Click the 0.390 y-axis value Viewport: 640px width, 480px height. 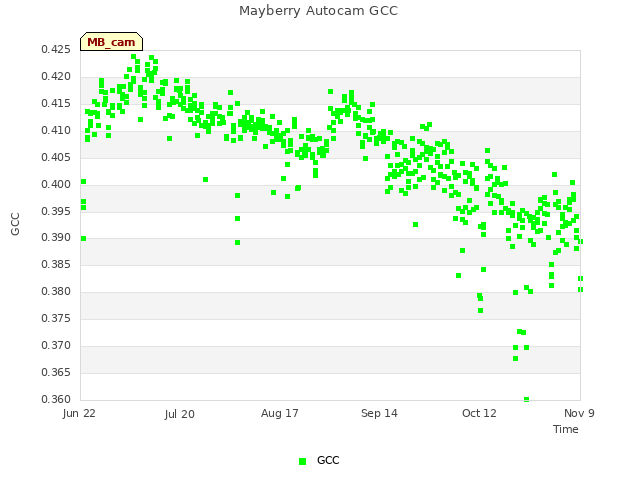56,238
